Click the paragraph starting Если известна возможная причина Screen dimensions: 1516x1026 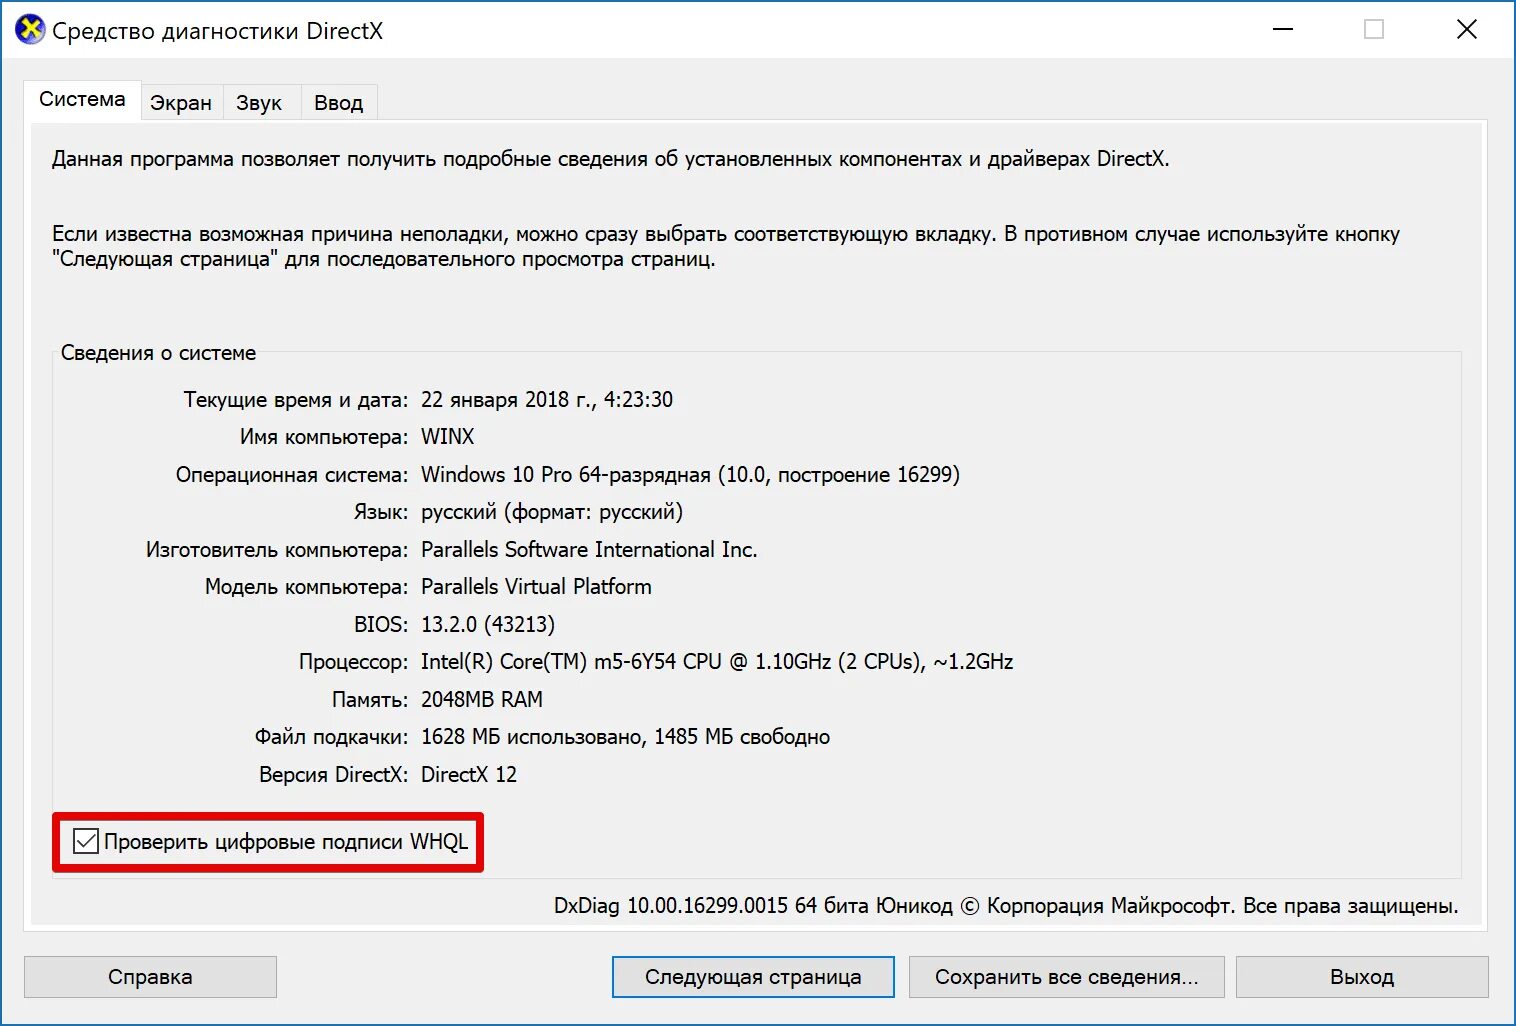[x=726, y=246]
